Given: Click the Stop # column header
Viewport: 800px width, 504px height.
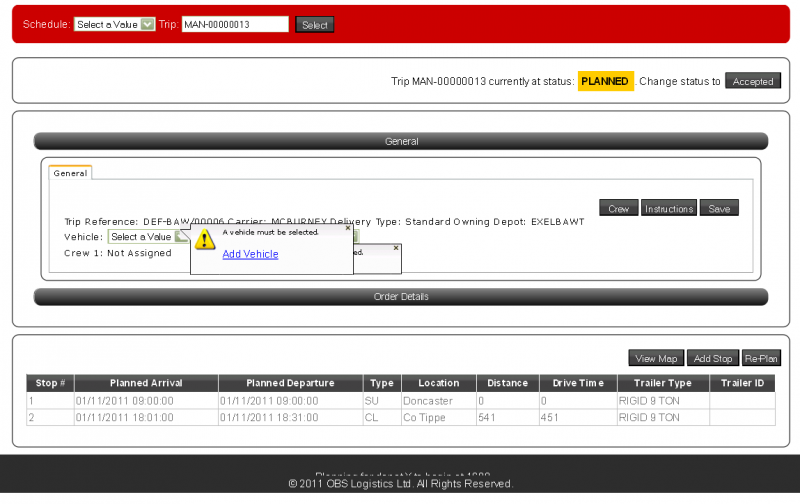Looking at the screenshot, I should [51, 383].
